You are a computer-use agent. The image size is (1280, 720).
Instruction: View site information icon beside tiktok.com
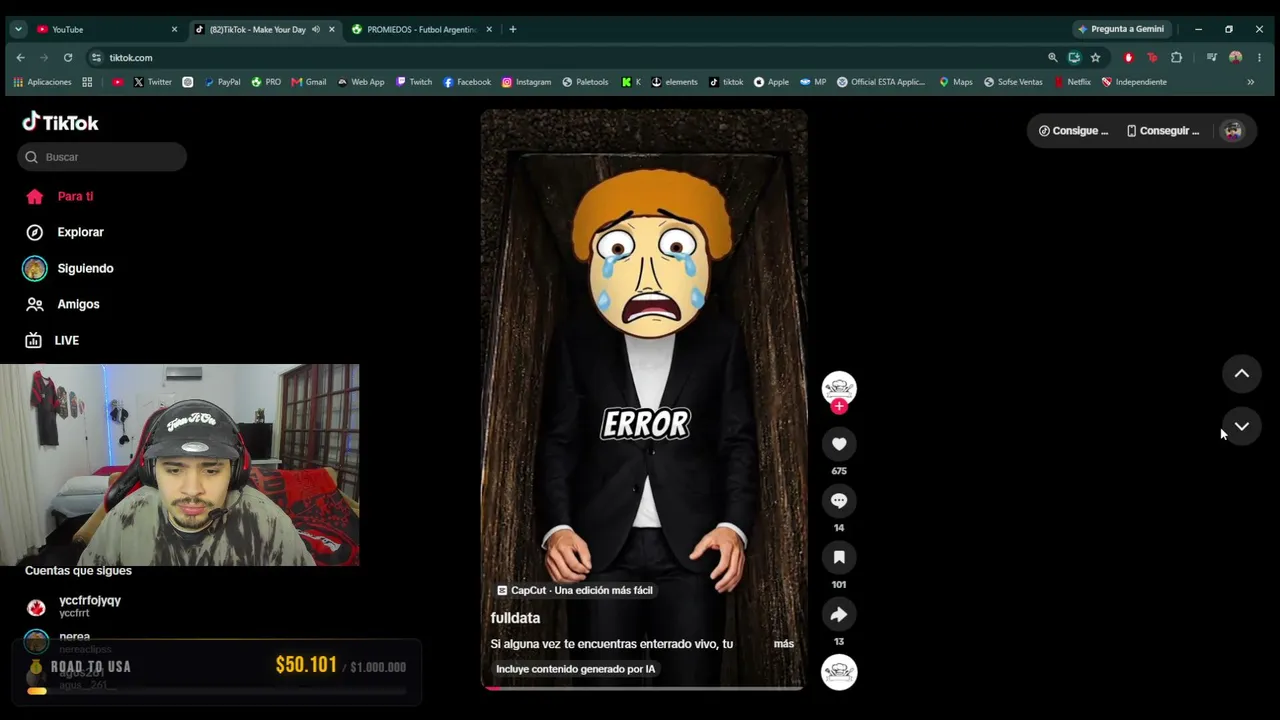(x=96, y=58)
